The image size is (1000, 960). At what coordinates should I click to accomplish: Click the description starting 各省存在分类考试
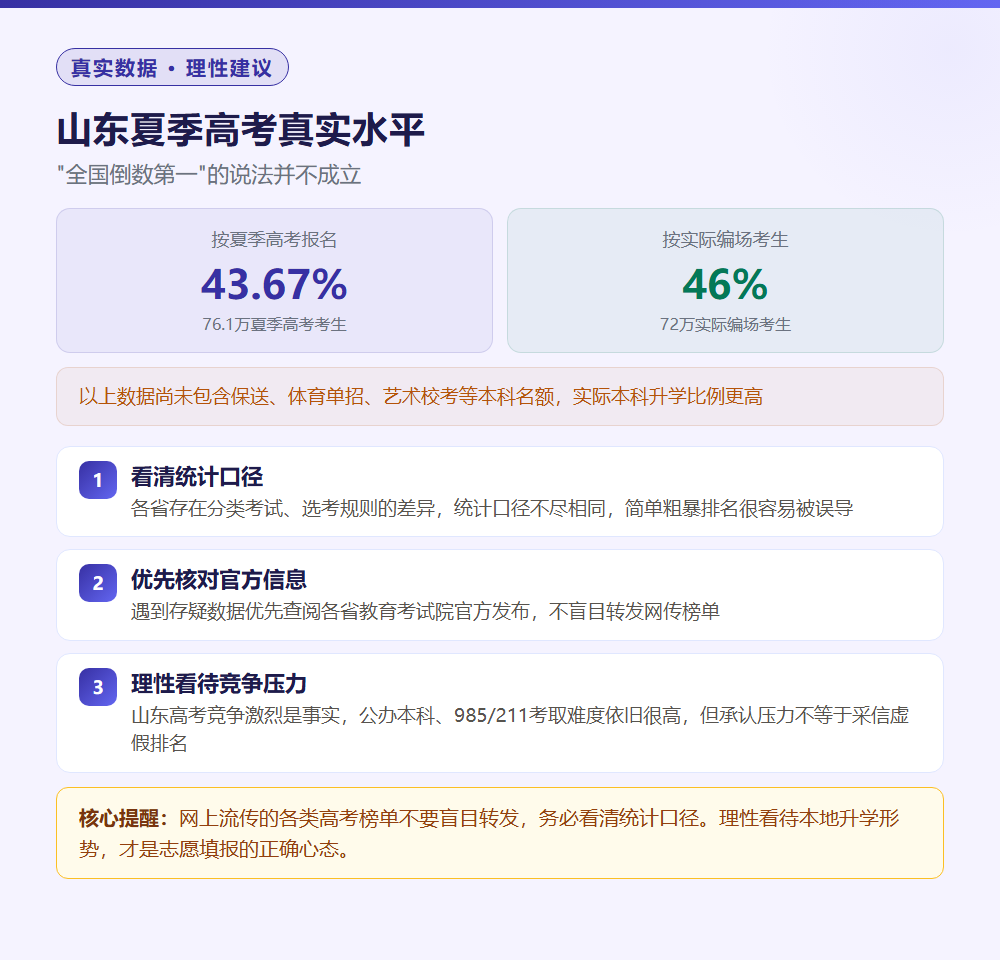[x=492, y=508]
